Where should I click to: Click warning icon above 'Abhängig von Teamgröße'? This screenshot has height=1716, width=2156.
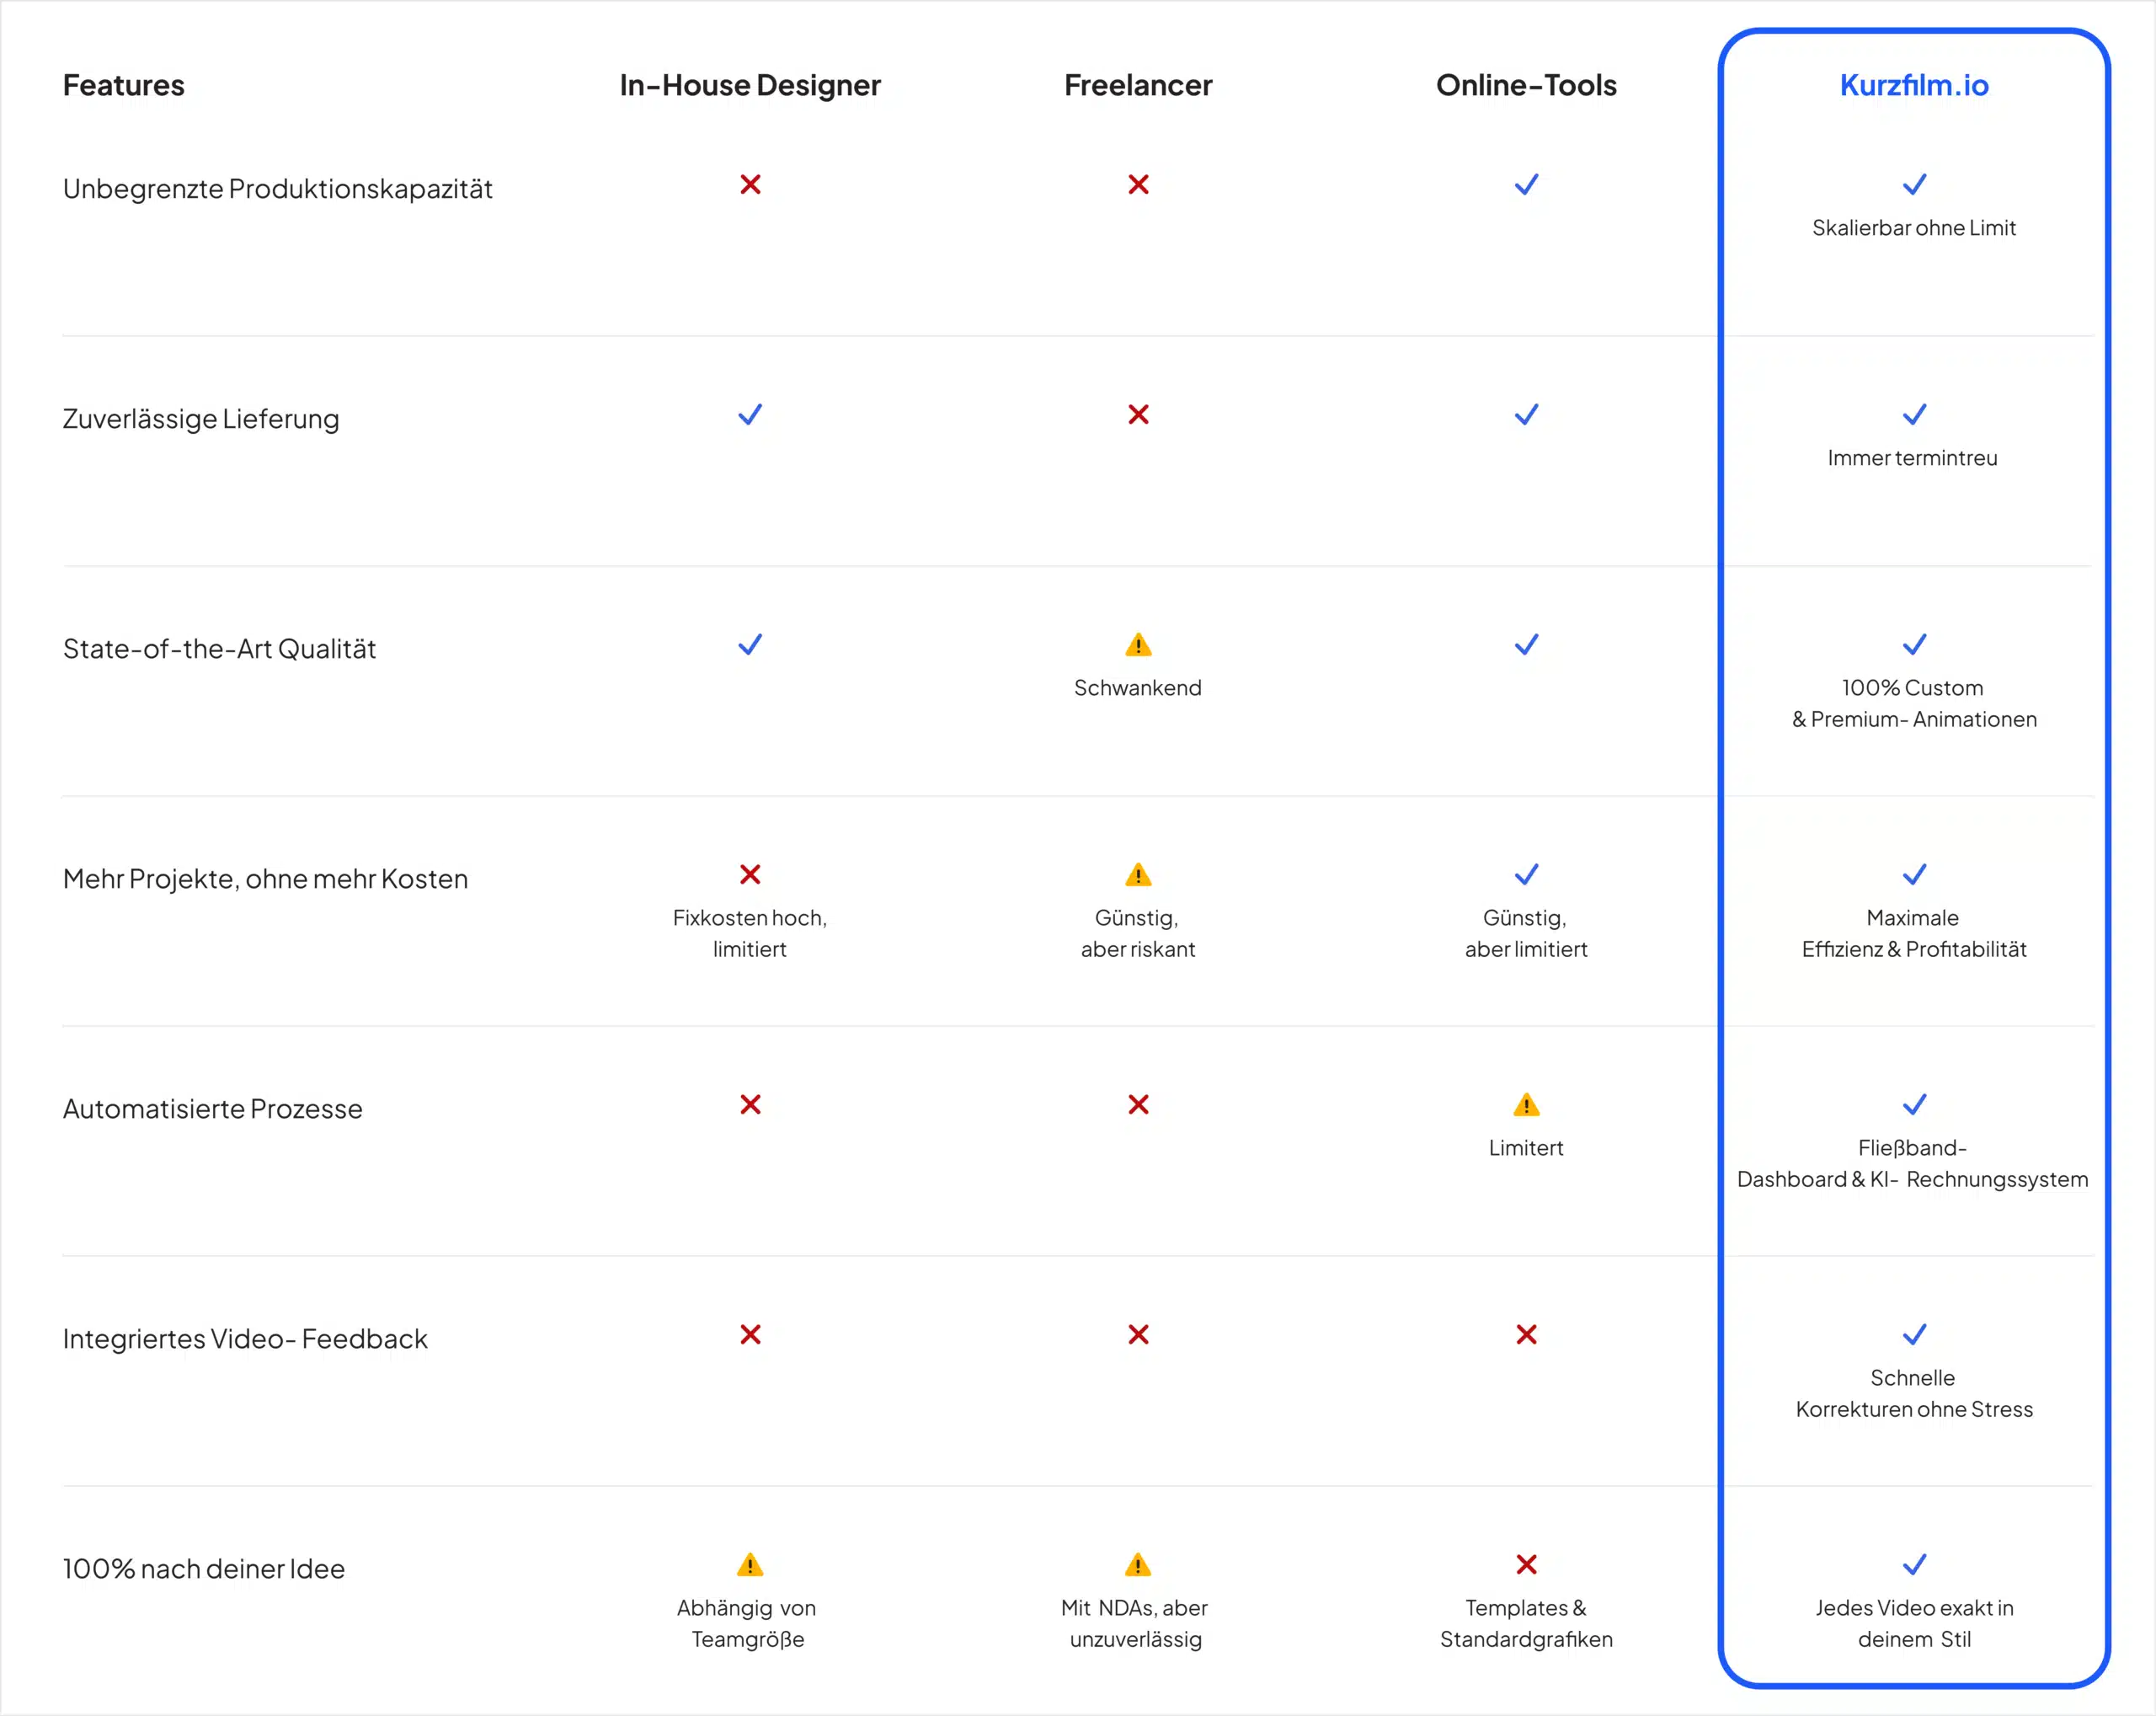tap(750, 1565)
